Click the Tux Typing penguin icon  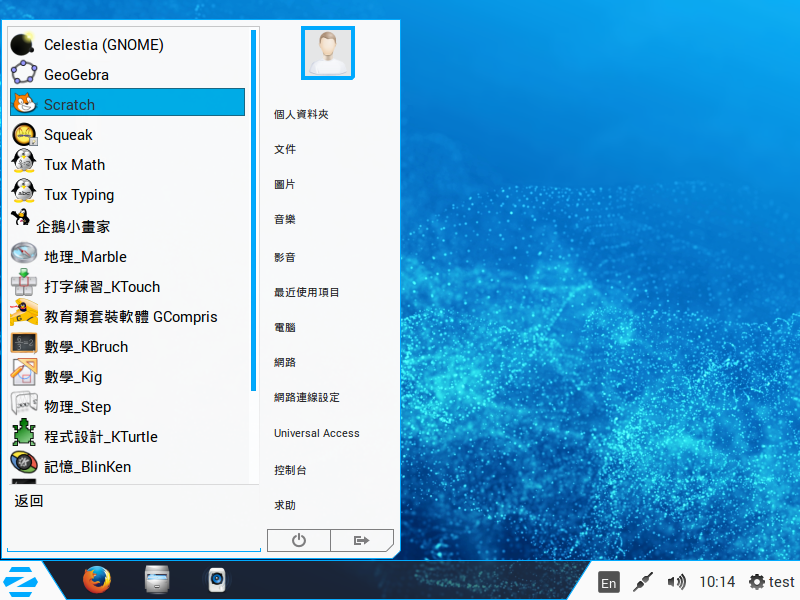(24, 192)
